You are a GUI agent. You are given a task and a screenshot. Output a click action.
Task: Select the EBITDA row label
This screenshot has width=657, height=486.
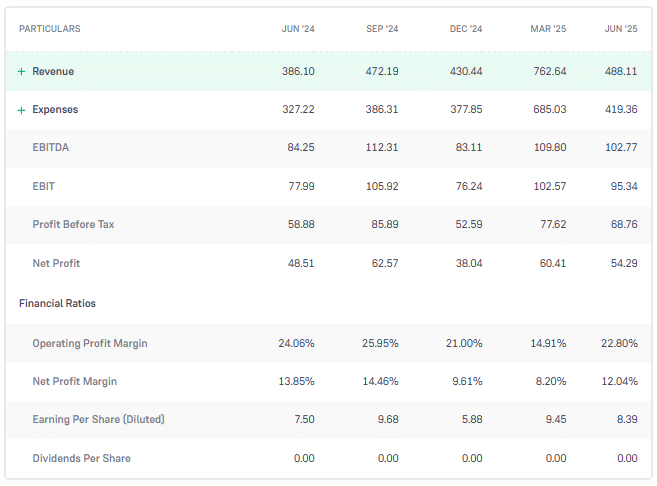51,148
